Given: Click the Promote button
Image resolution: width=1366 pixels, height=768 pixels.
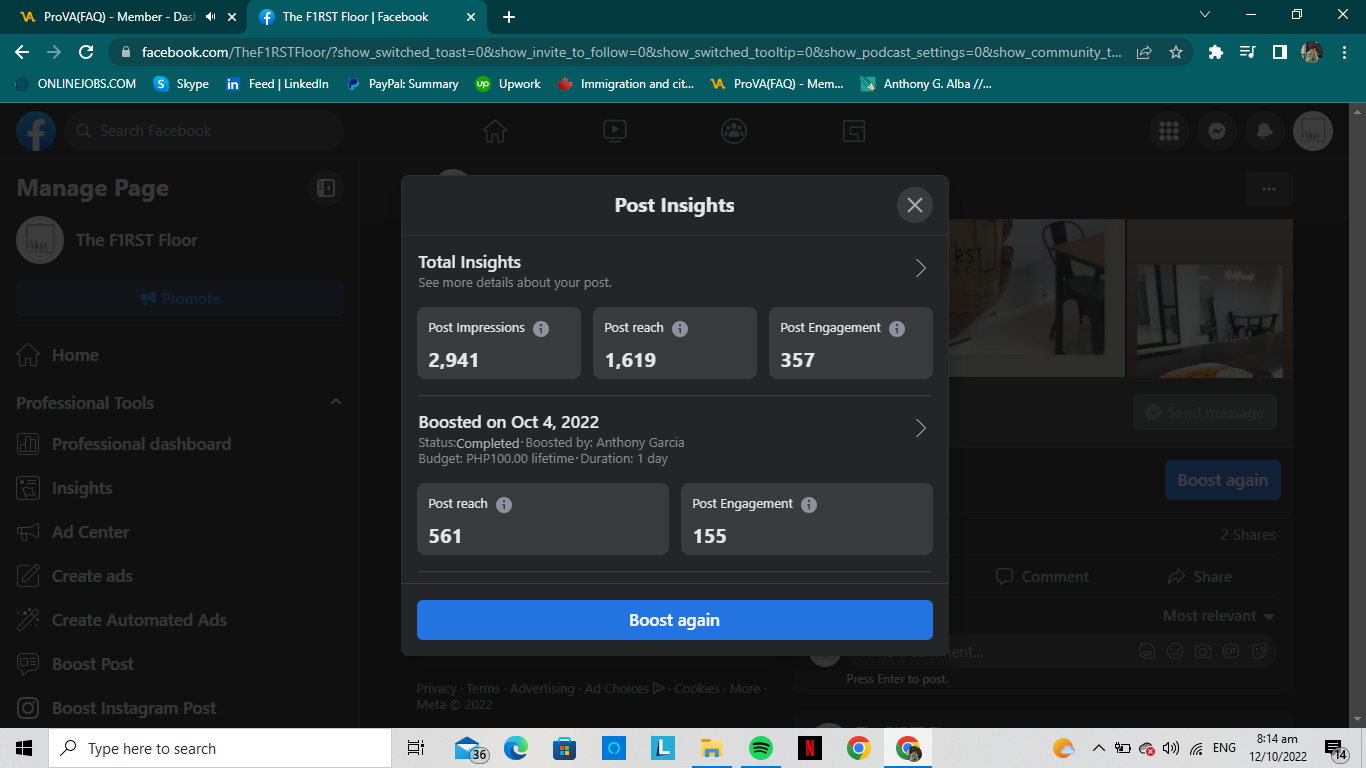Looking at the screenshot, I should pyautogui.click(x=180, y=298).
